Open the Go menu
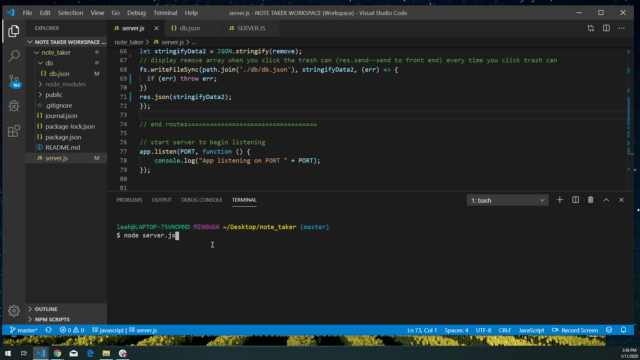 click(x=116, y=13)
